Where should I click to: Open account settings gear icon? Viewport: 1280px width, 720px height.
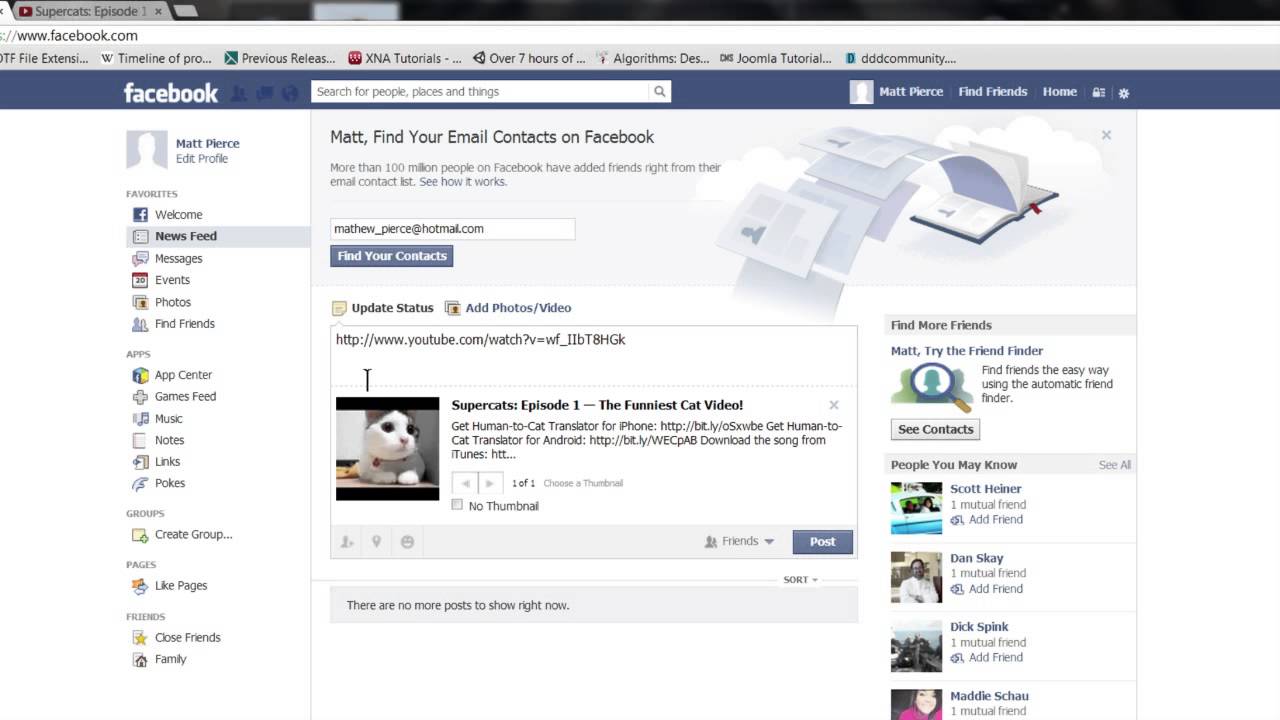coord(1124,92)
